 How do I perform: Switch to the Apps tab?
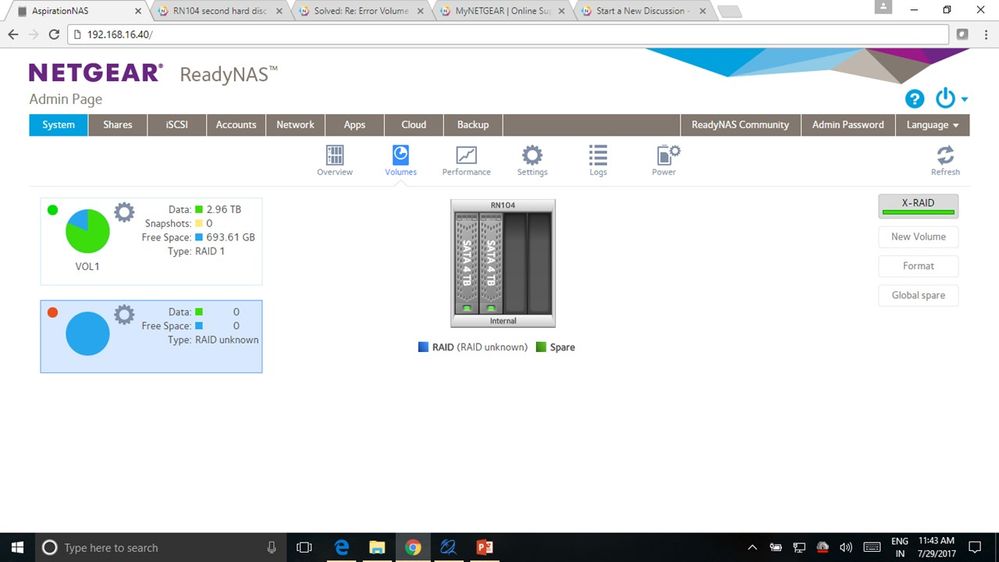[x=354, y=125]
